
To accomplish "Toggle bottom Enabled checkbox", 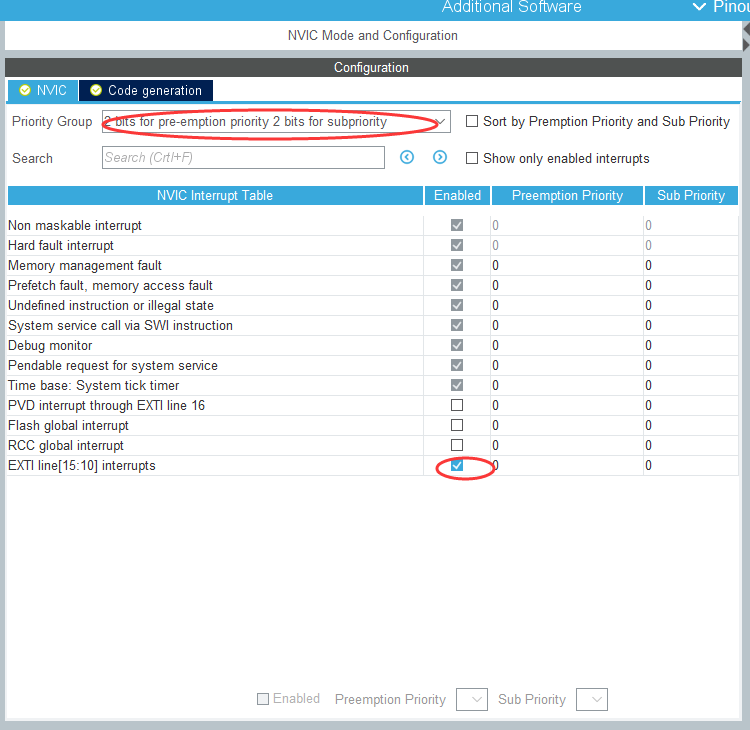I will pyautogui.click(x=263, y=699).
